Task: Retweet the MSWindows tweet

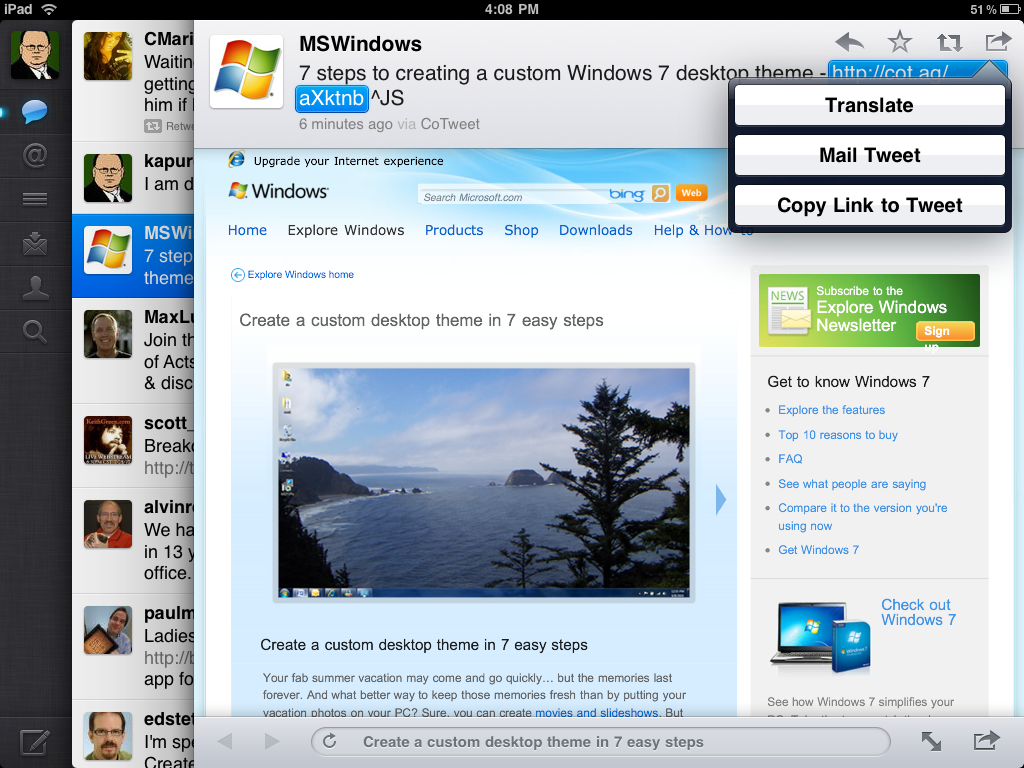Action: (948, 42)
